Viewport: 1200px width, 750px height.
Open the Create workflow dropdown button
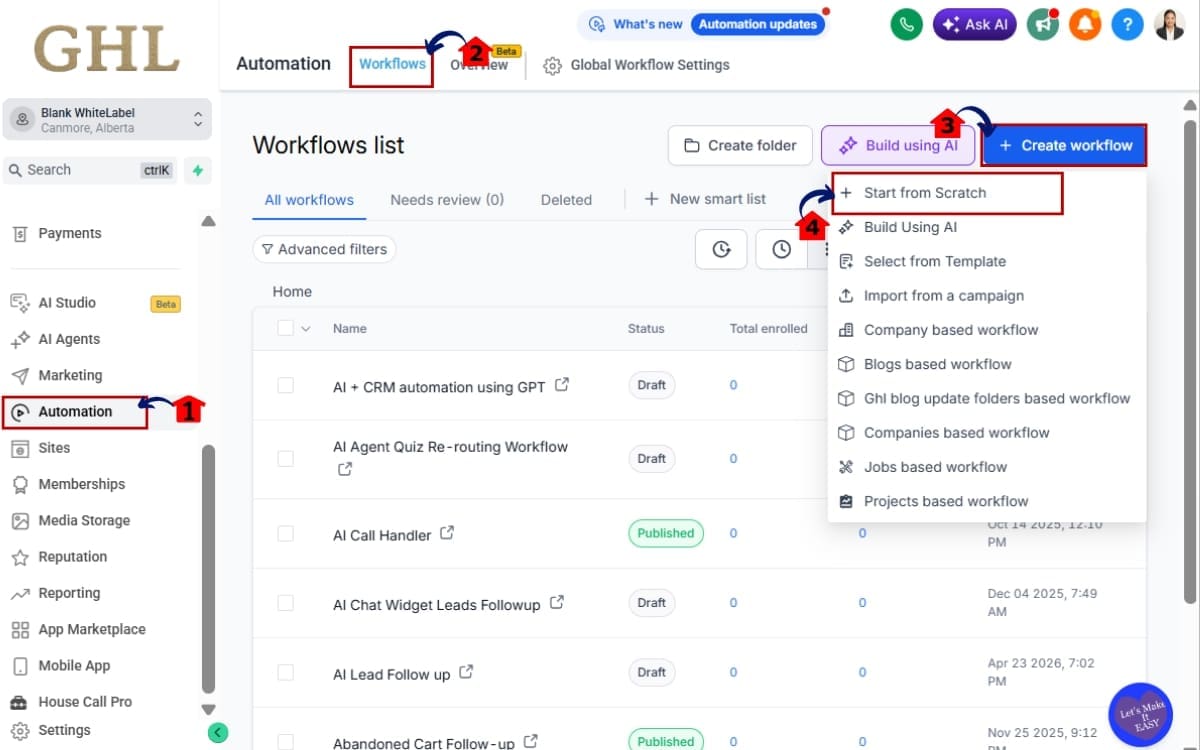click(x=1064, y=145)
